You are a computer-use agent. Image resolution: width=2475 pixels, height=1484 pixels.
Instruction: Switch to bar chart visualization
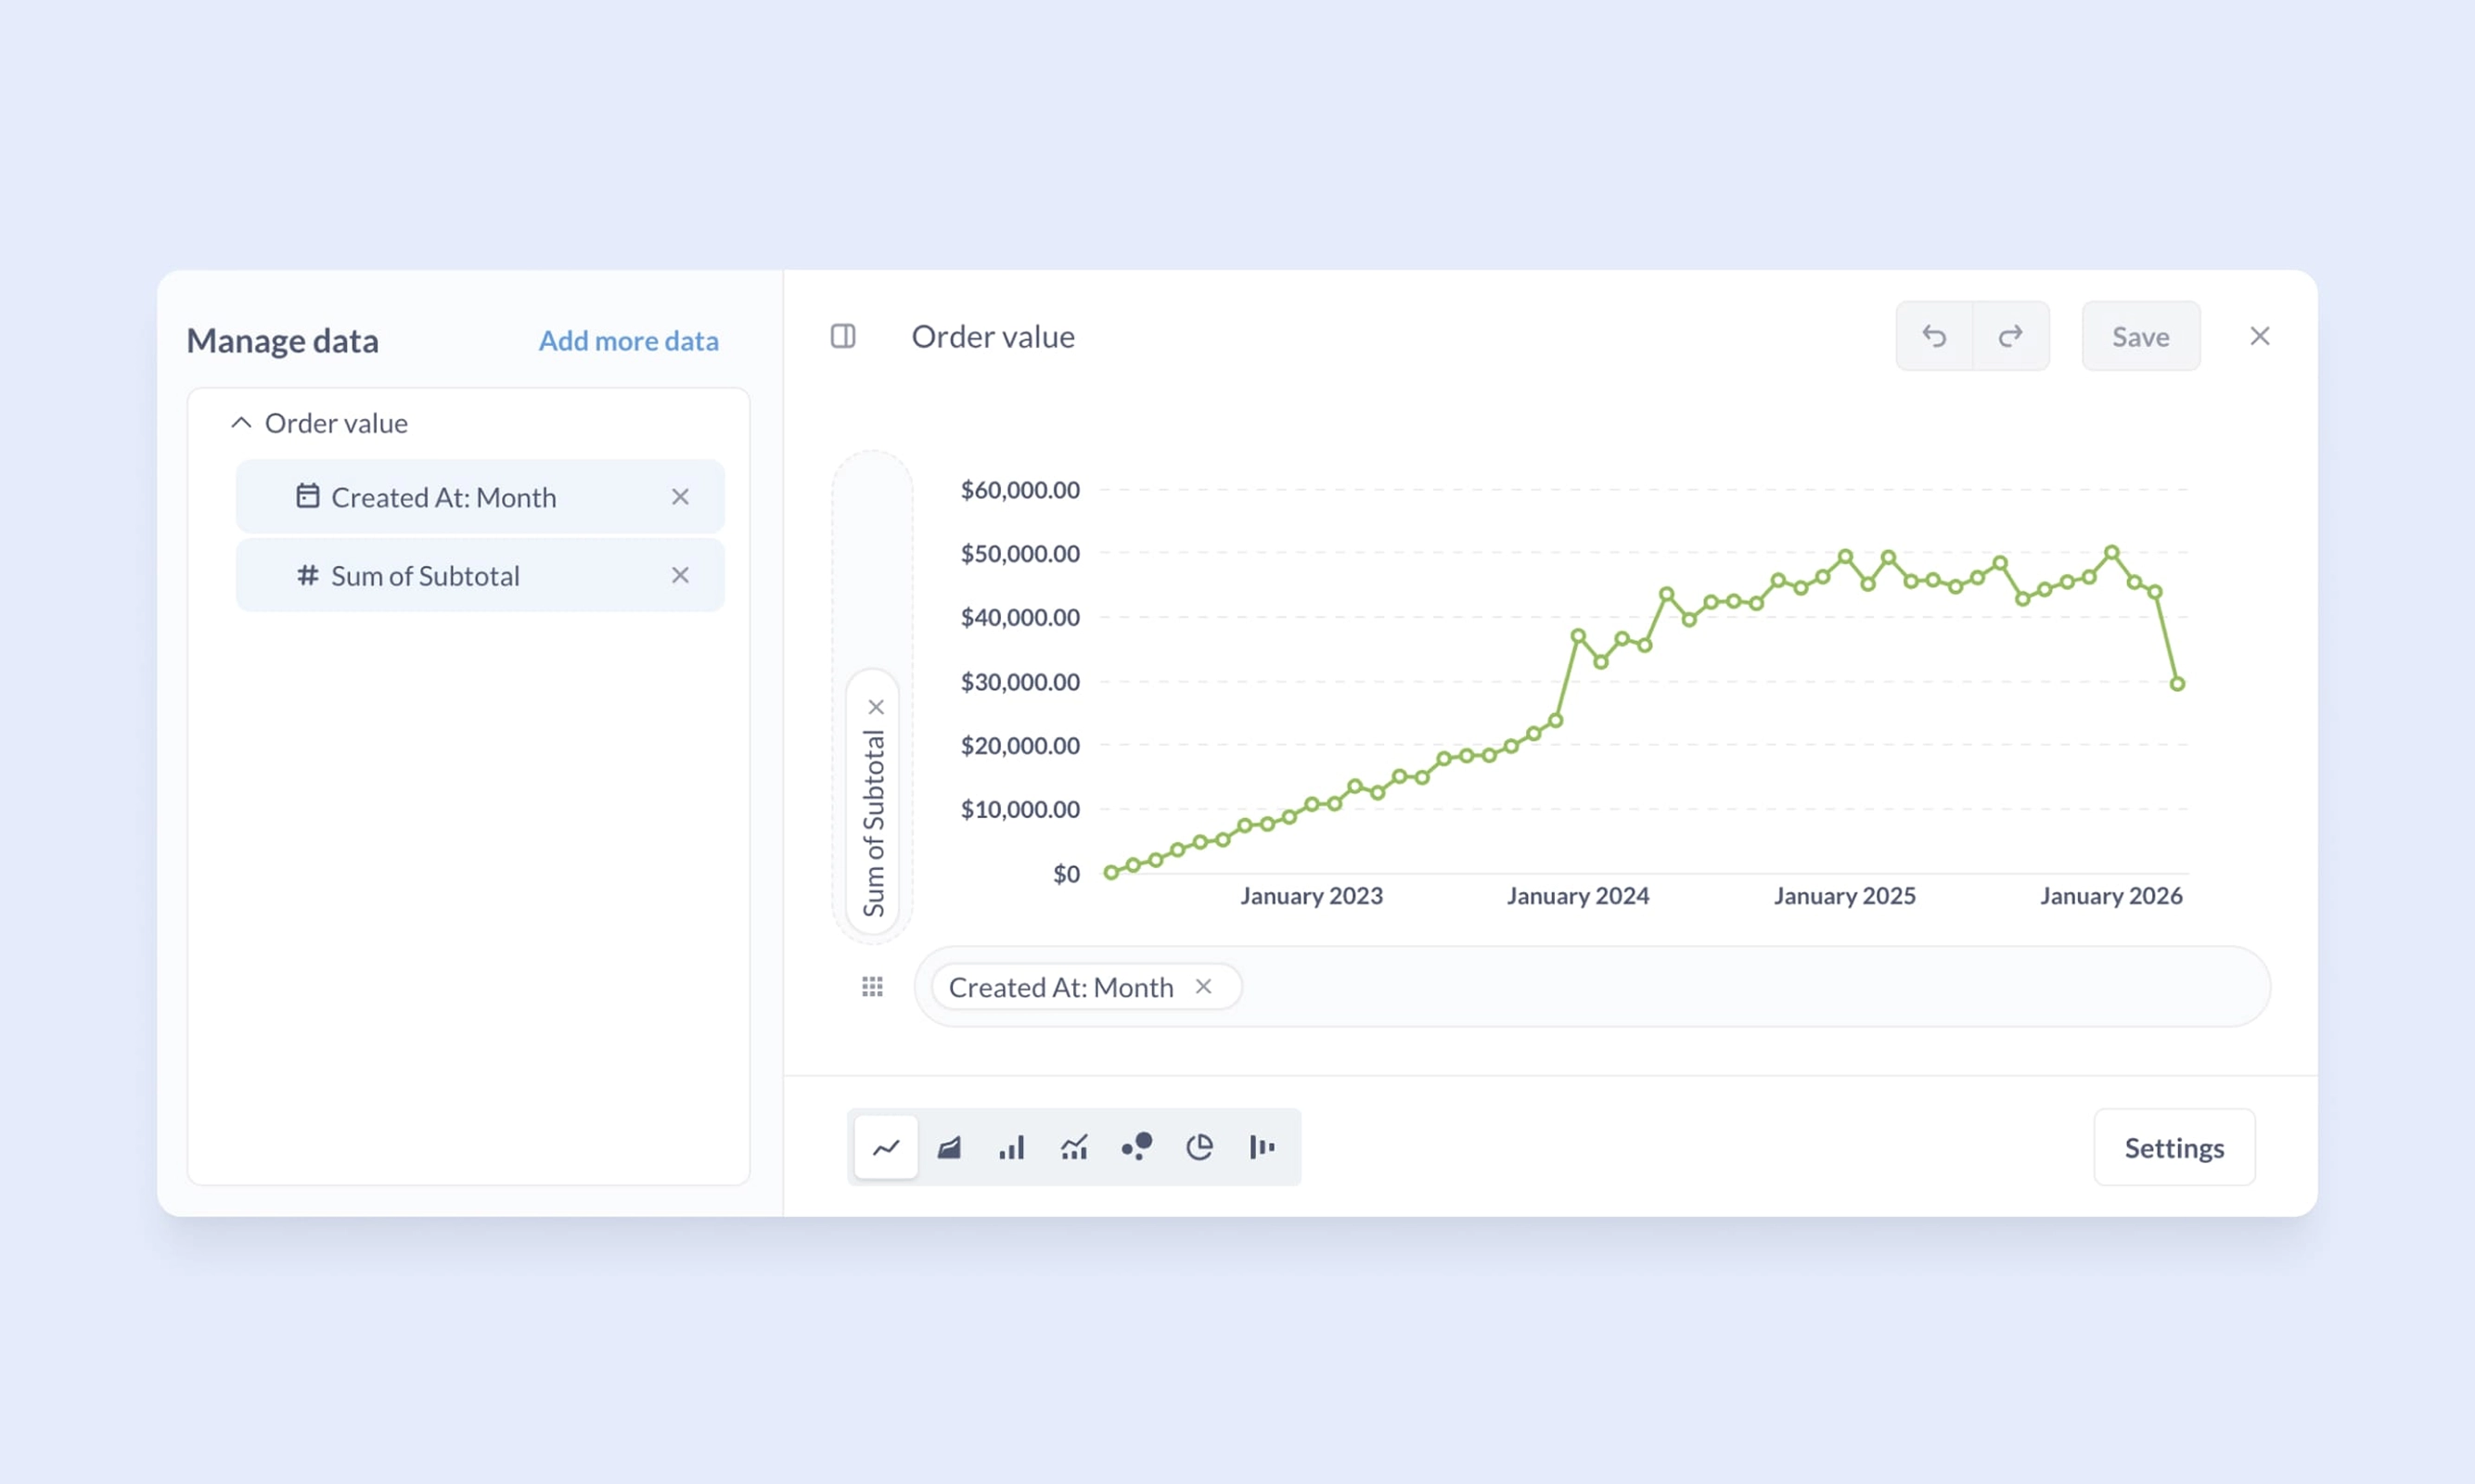click(x=1011, y=1147)
